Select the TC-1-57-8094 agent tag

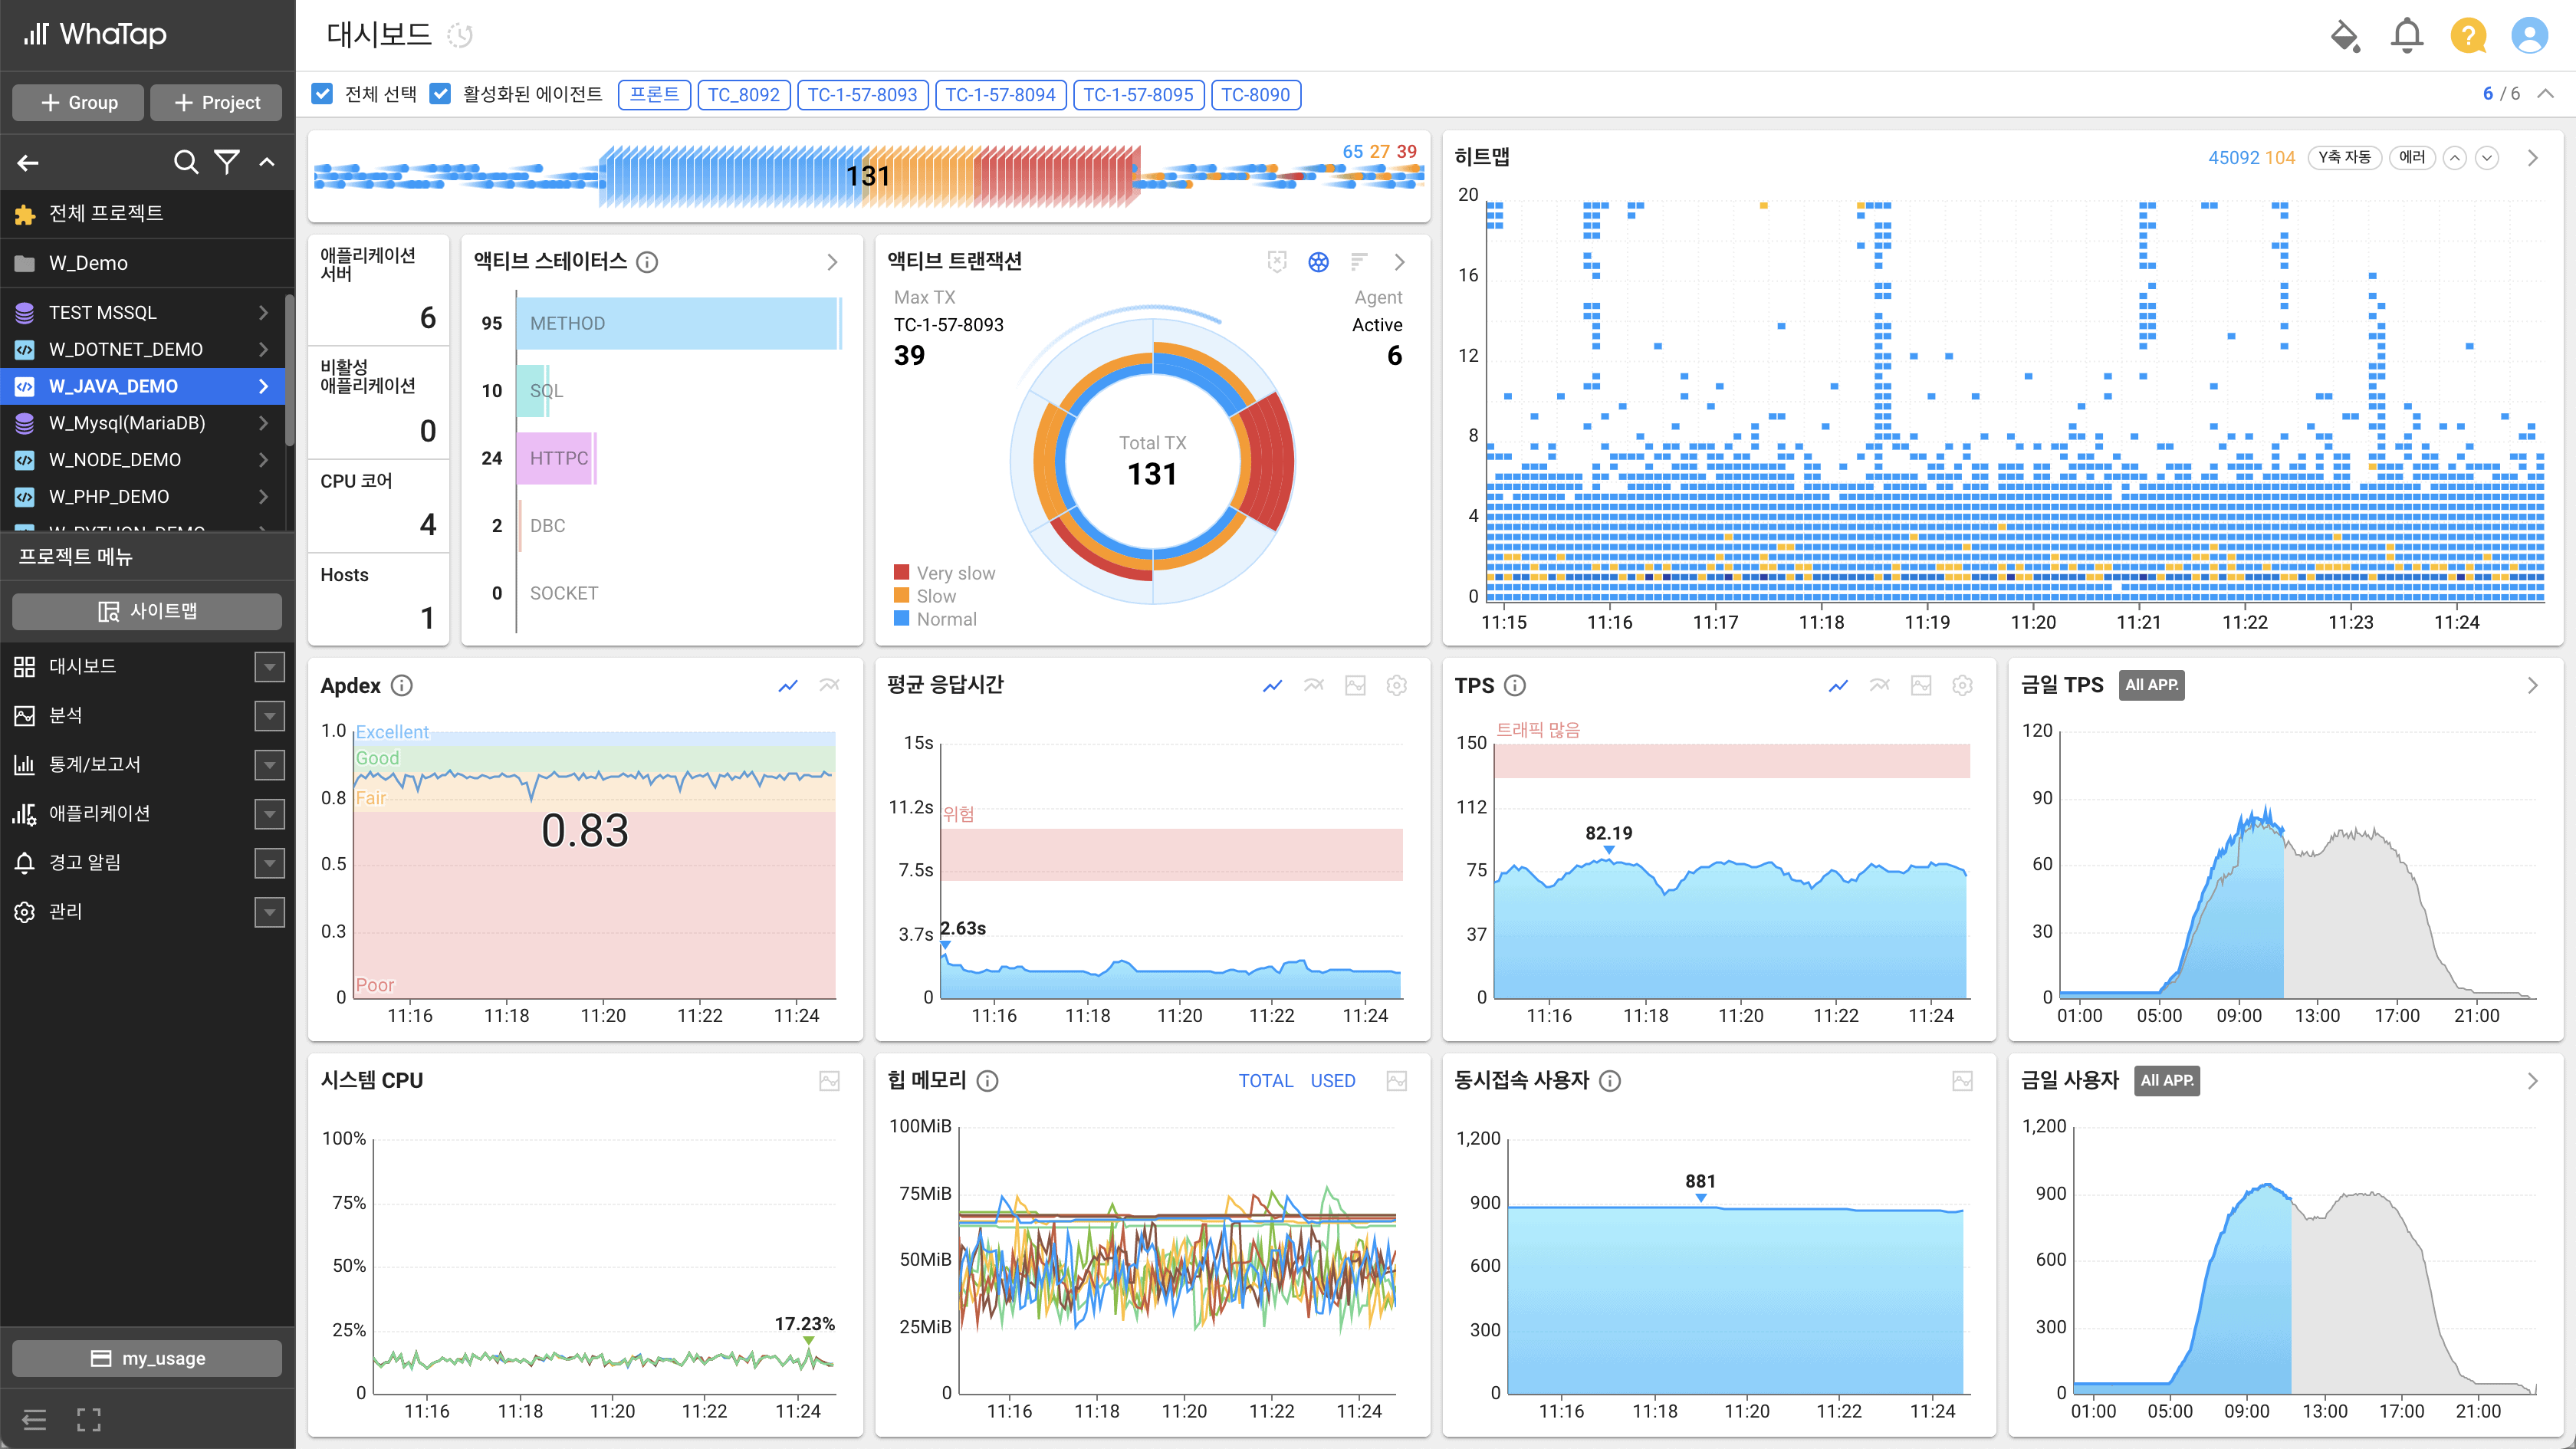[x=1000, y=95]
